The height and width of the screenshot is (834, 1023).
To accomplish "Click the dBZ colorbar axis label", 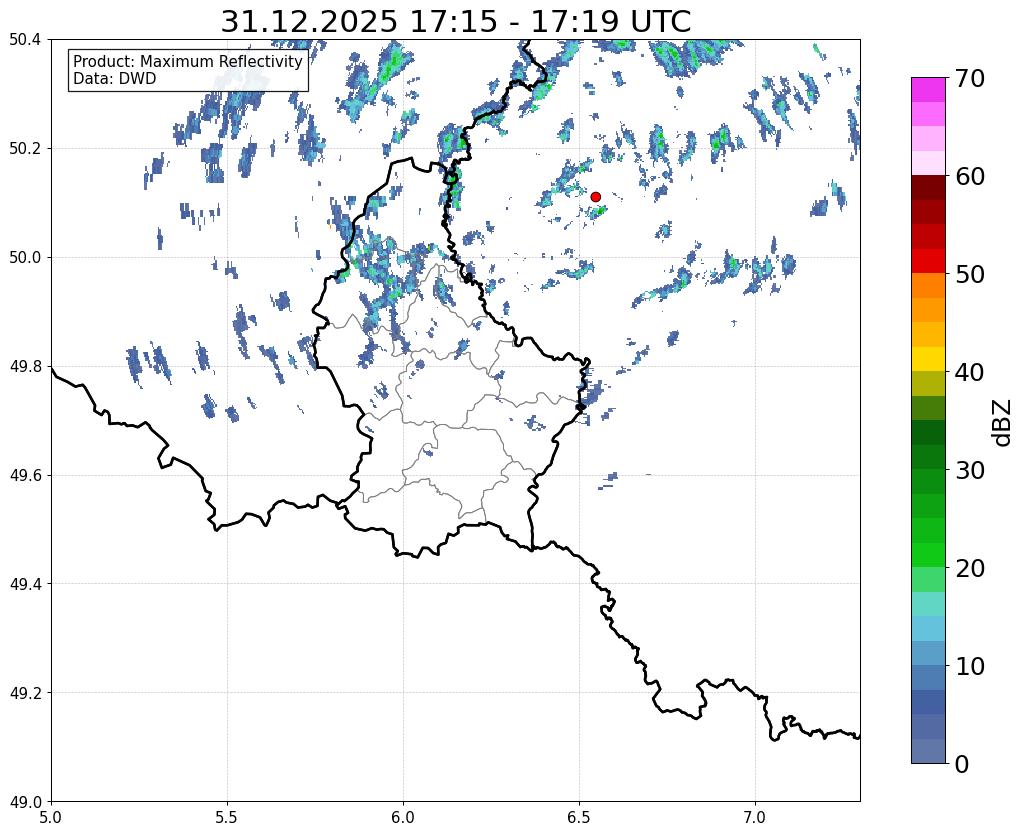I will [1003, 423].
